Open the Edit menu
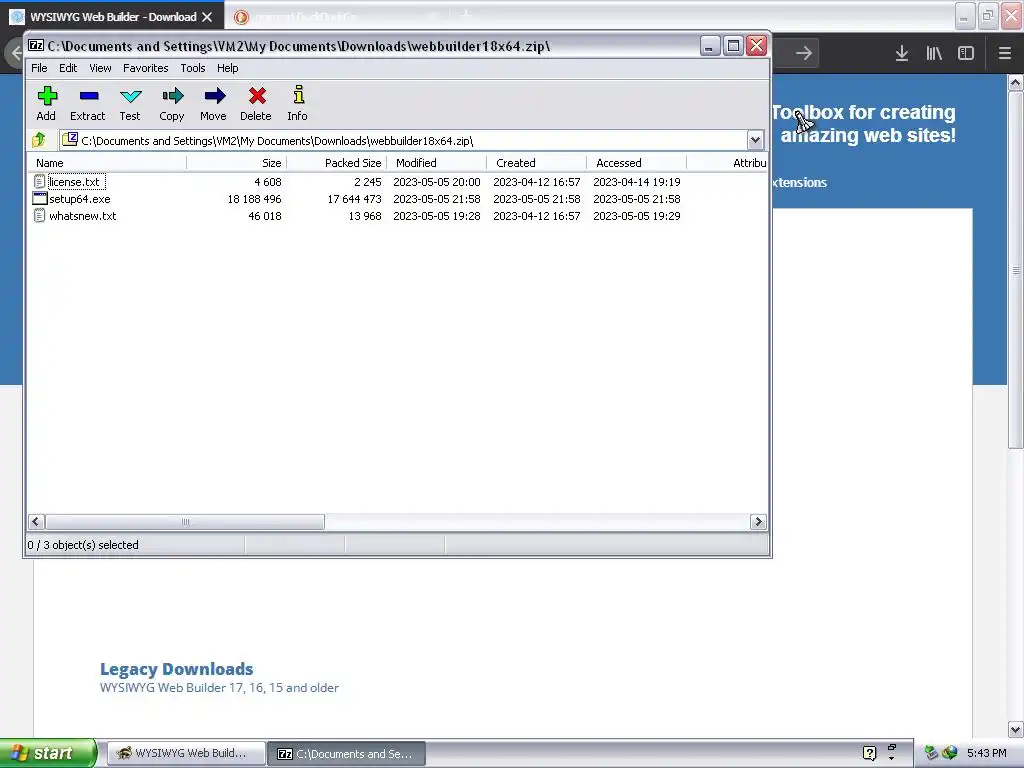Viewport: 1024px width, 768px height. coord(68,68)
